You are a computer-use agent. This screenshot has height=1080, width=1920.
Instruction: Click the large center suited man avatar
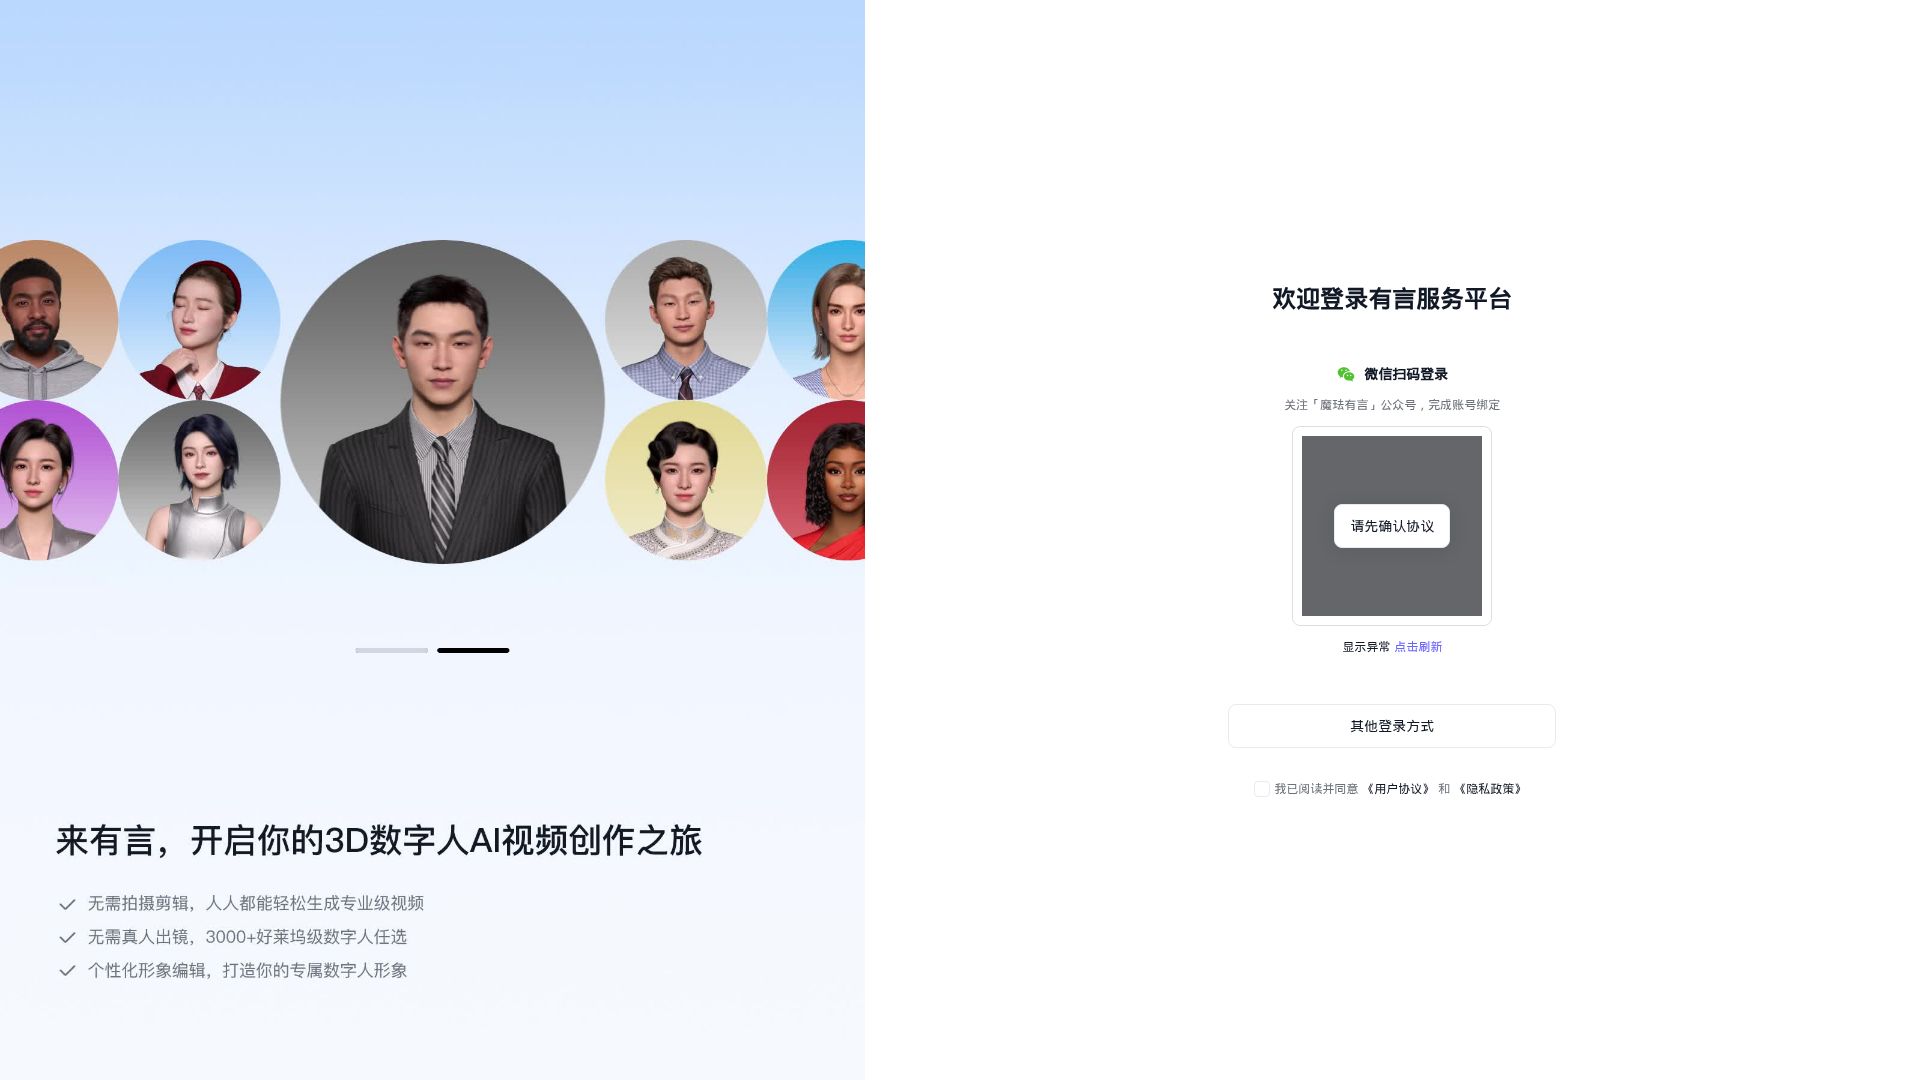(442, 402)
